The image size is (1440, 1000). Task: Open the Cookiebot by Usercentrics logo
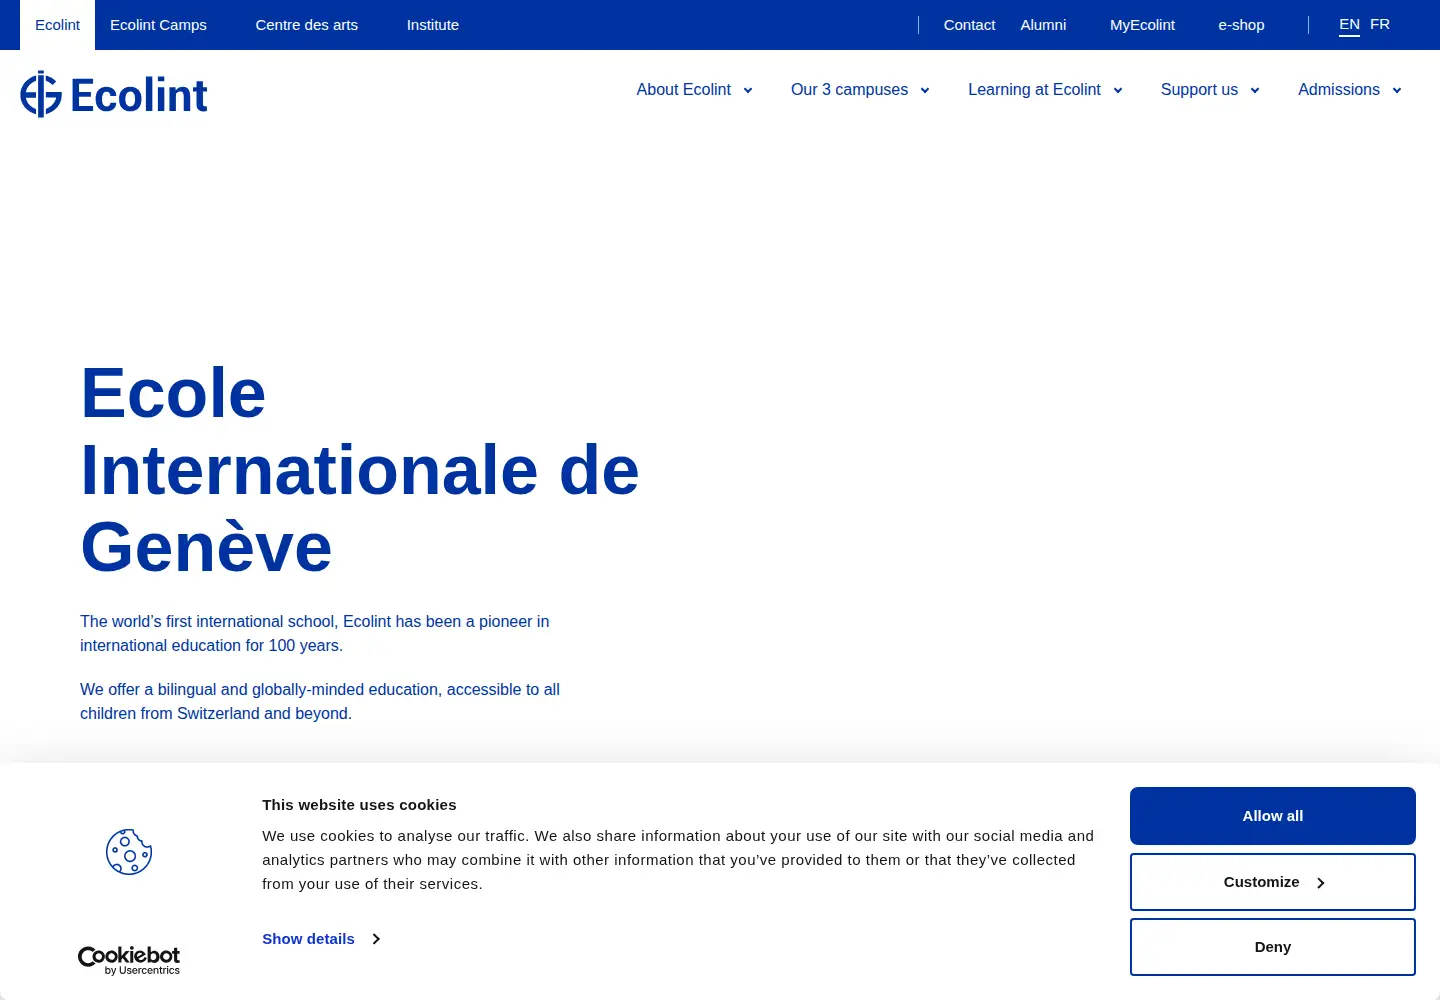[129, 960]
